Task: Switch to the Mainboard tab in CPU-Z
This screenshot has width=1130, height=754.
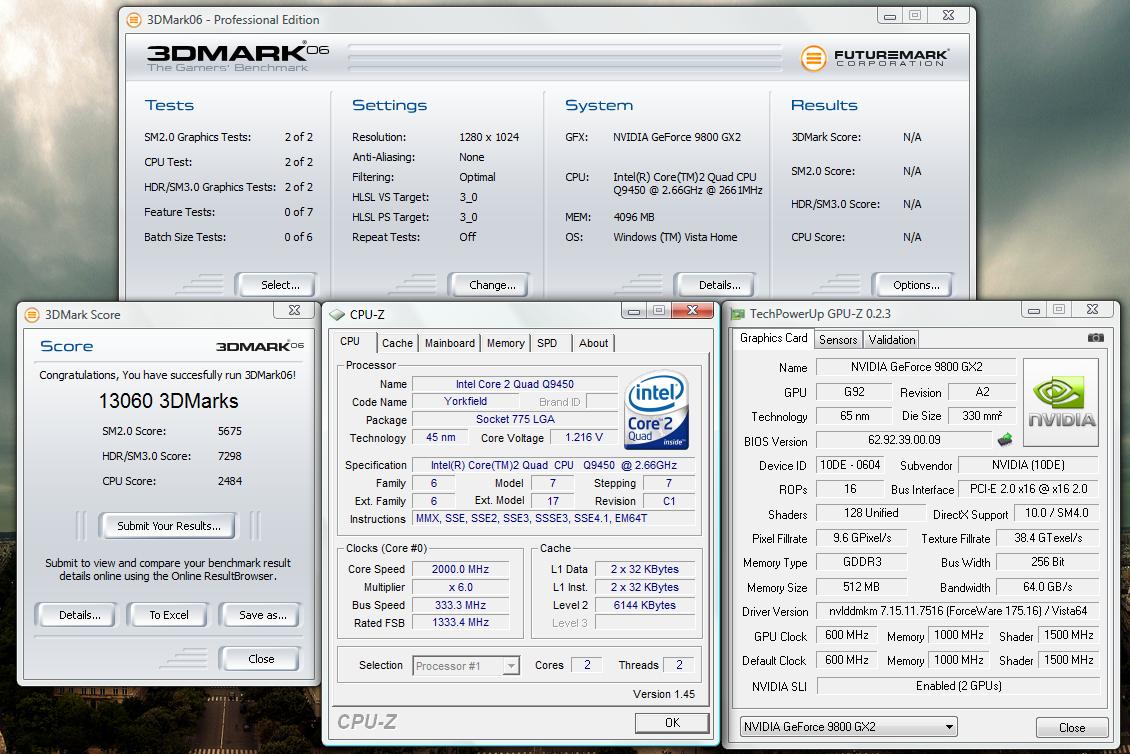Action: [x=449, y=343]
